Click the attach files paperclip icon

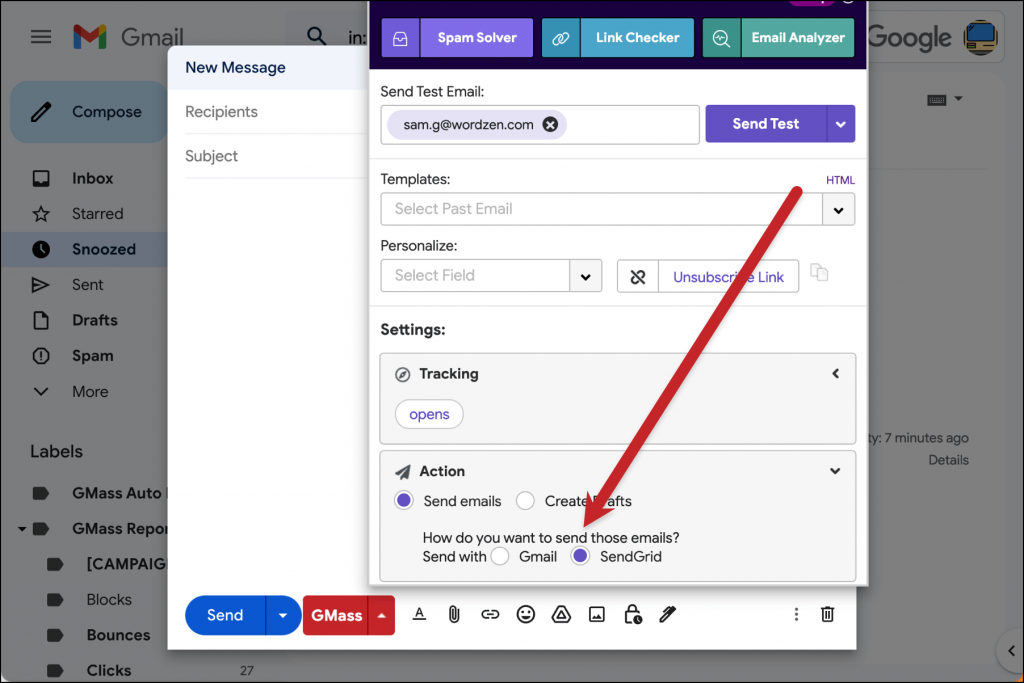pyautogui.click(x=453, y=614)
